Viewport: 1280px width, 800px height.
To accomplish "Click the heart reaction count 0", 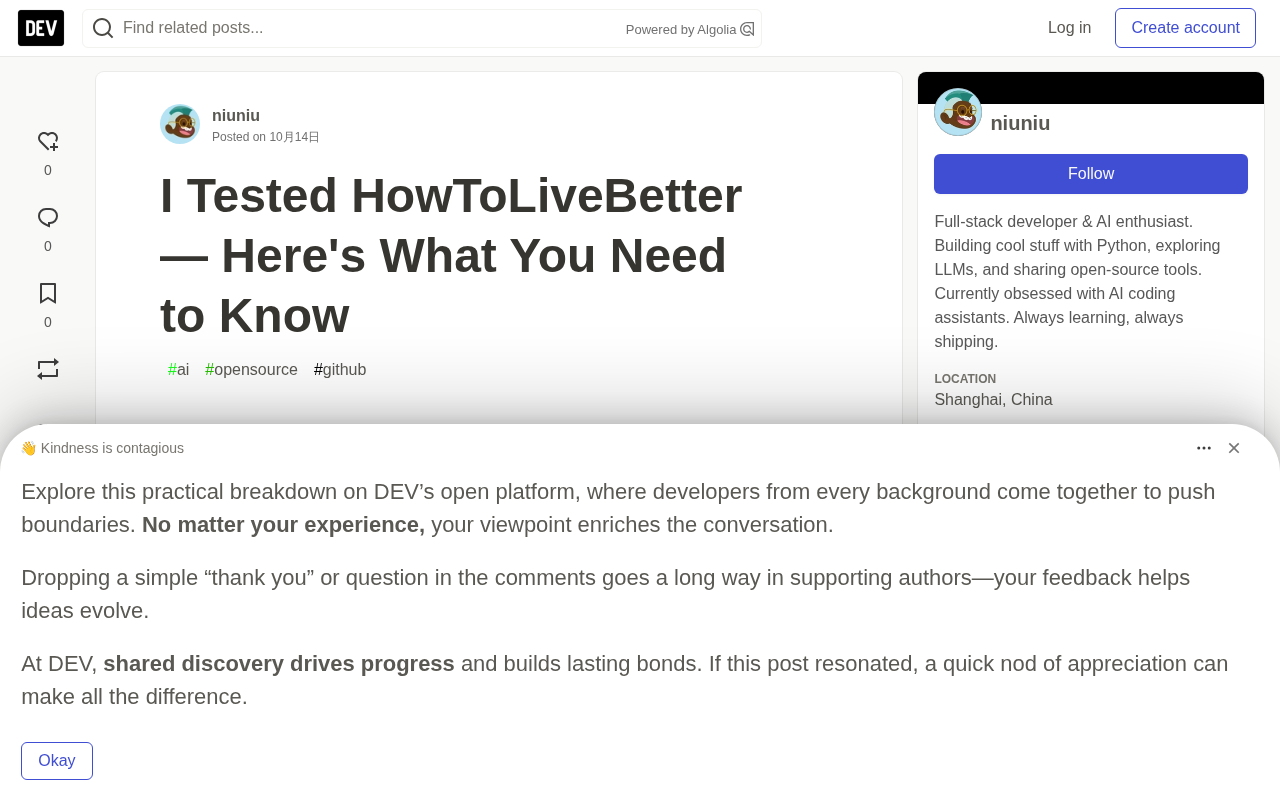I will (48, 170).
